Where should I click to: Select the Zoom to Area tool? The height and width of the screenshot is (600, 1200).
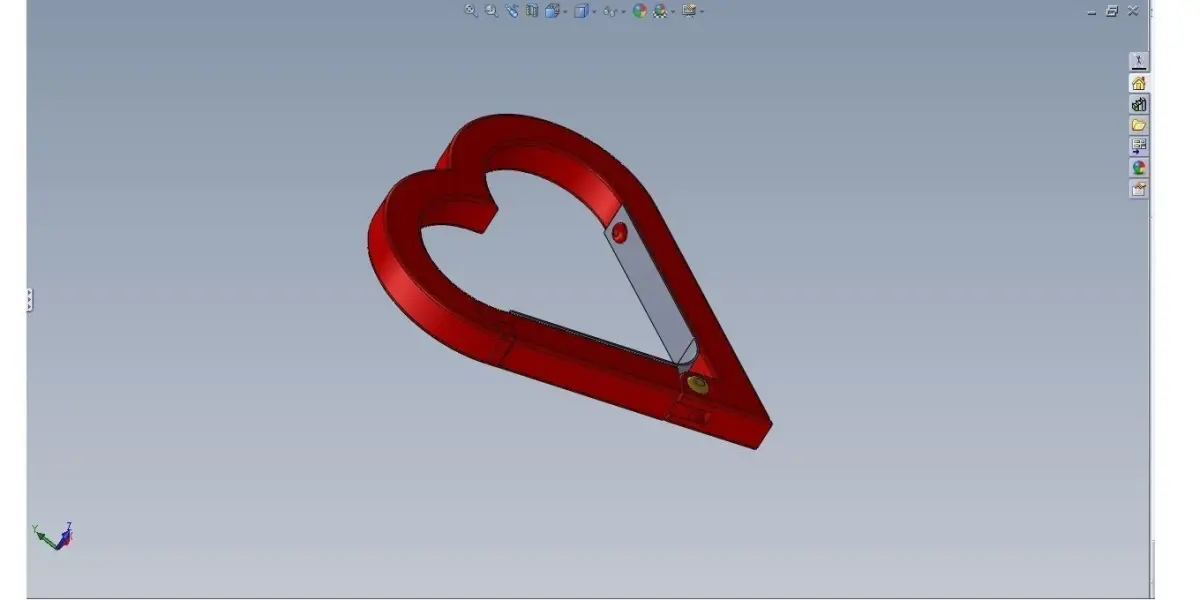pyautogui.click(x=491, y=11)
